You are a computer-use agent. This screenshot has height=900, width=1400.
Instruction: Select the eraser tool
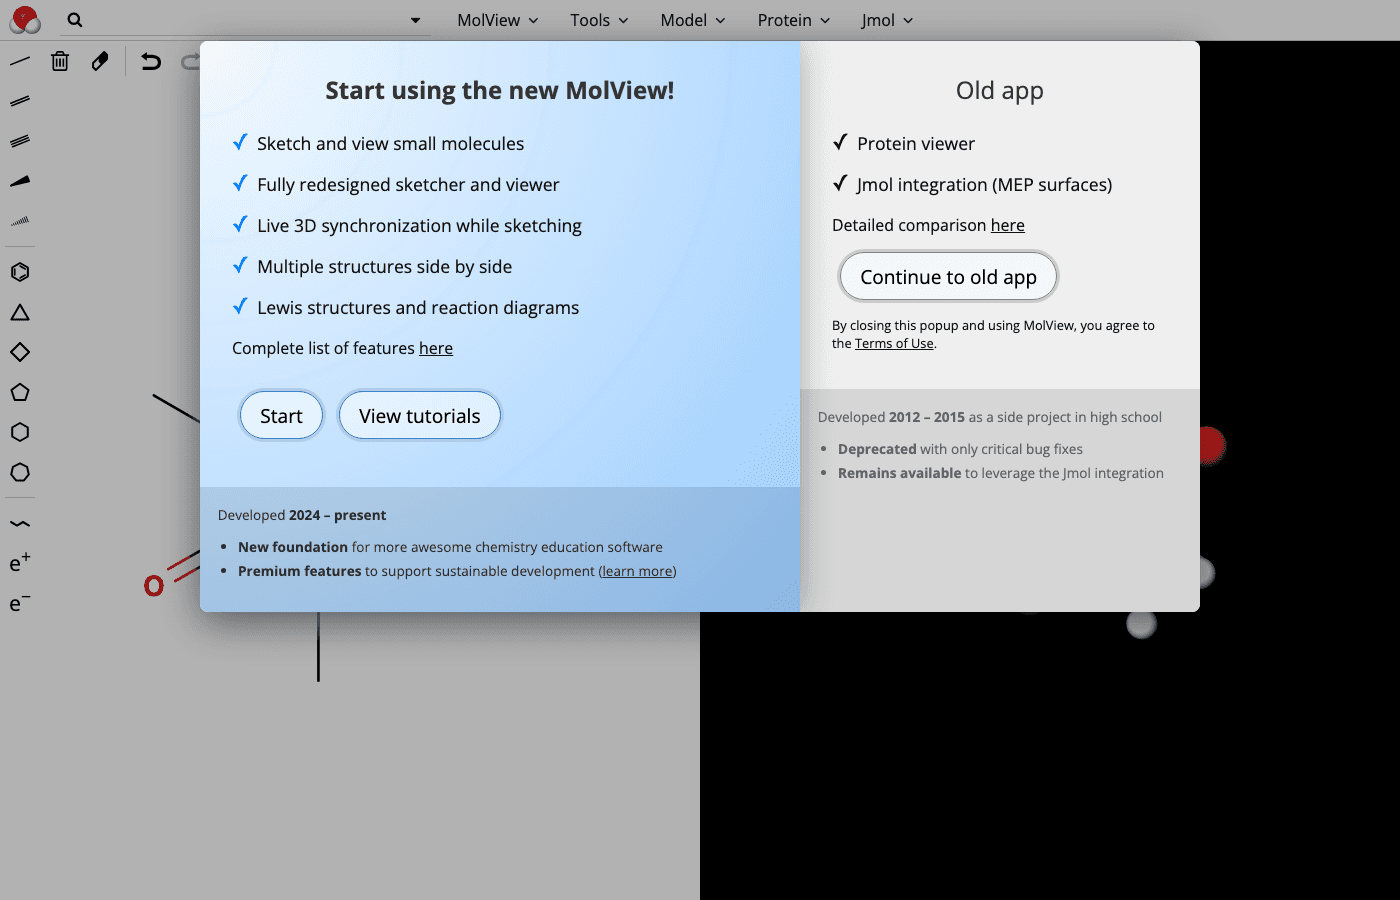pos(99,61)
